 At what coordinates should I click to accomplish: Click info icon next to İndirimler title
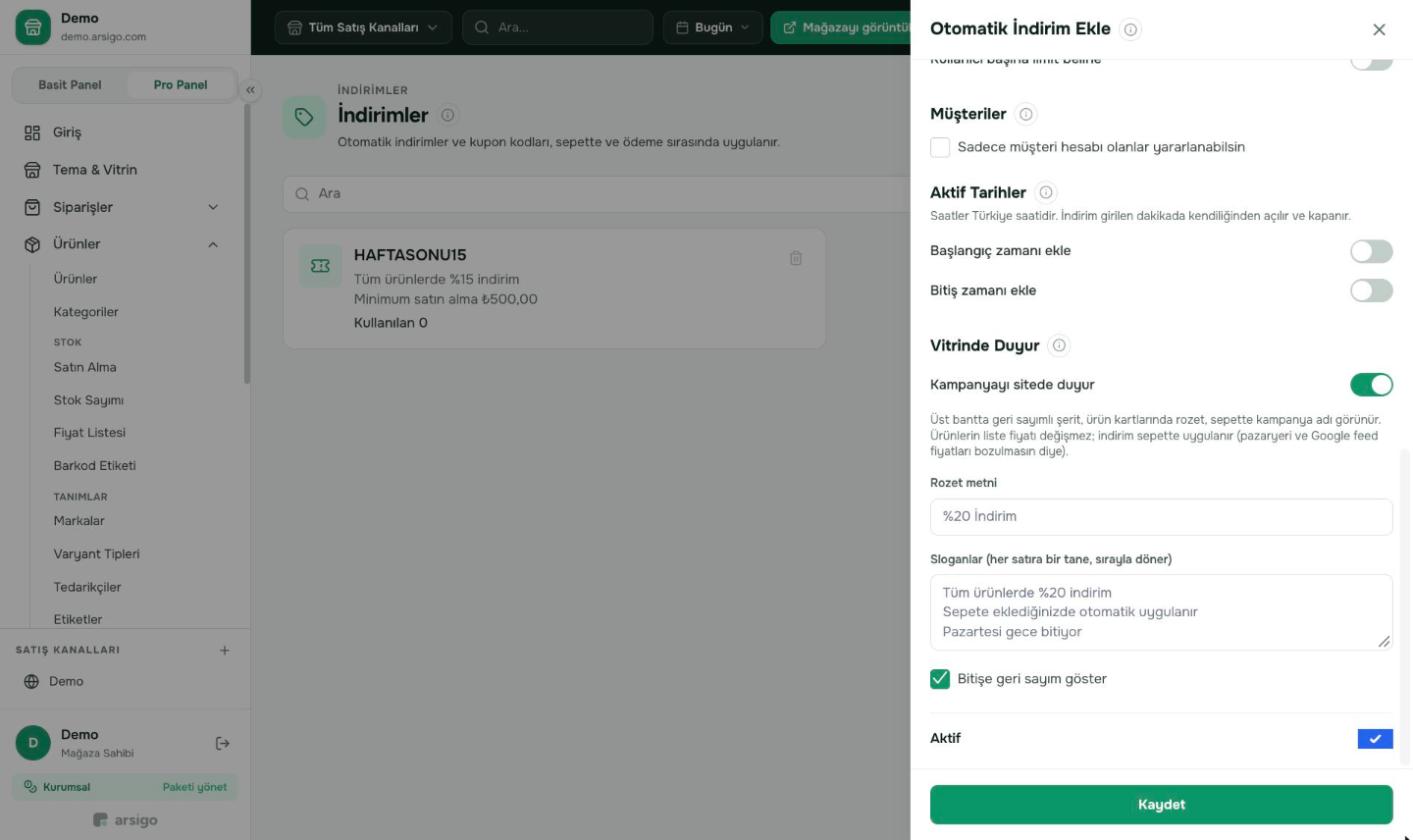[448, 115]
